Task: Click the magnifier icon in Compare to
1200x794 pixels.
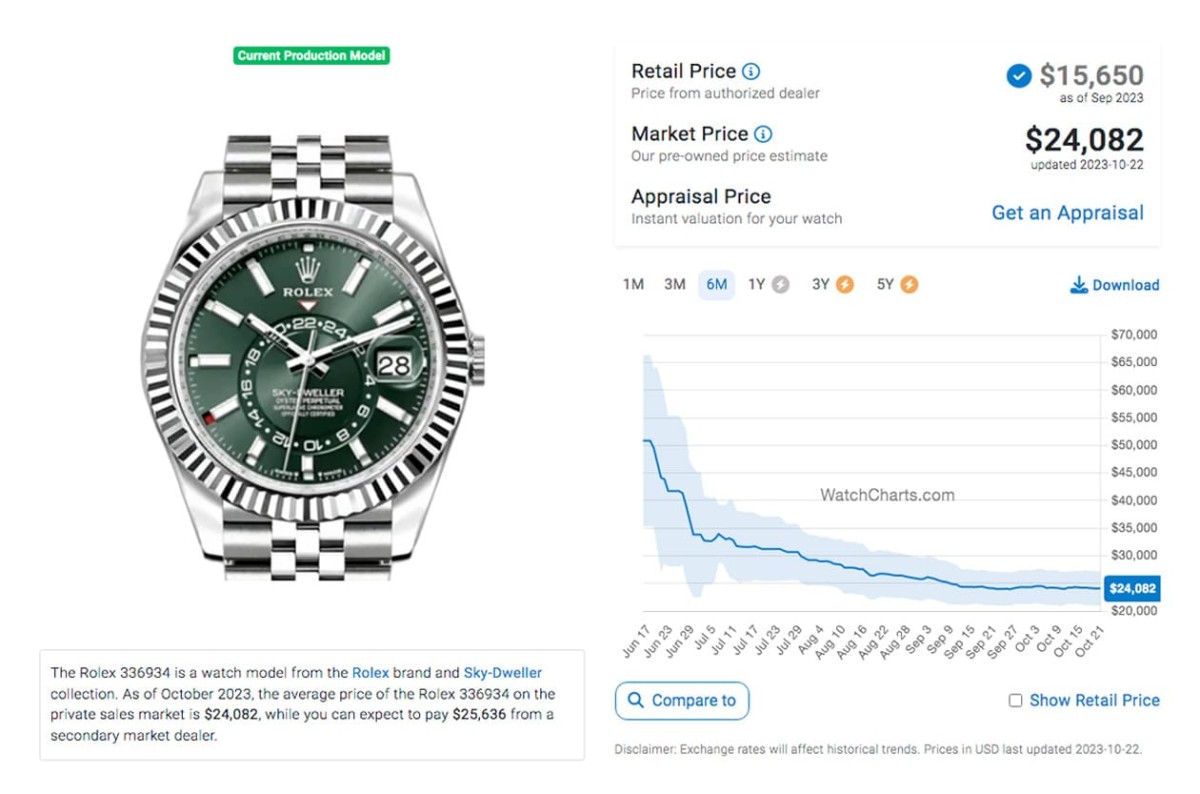Action: pos(636,700)
